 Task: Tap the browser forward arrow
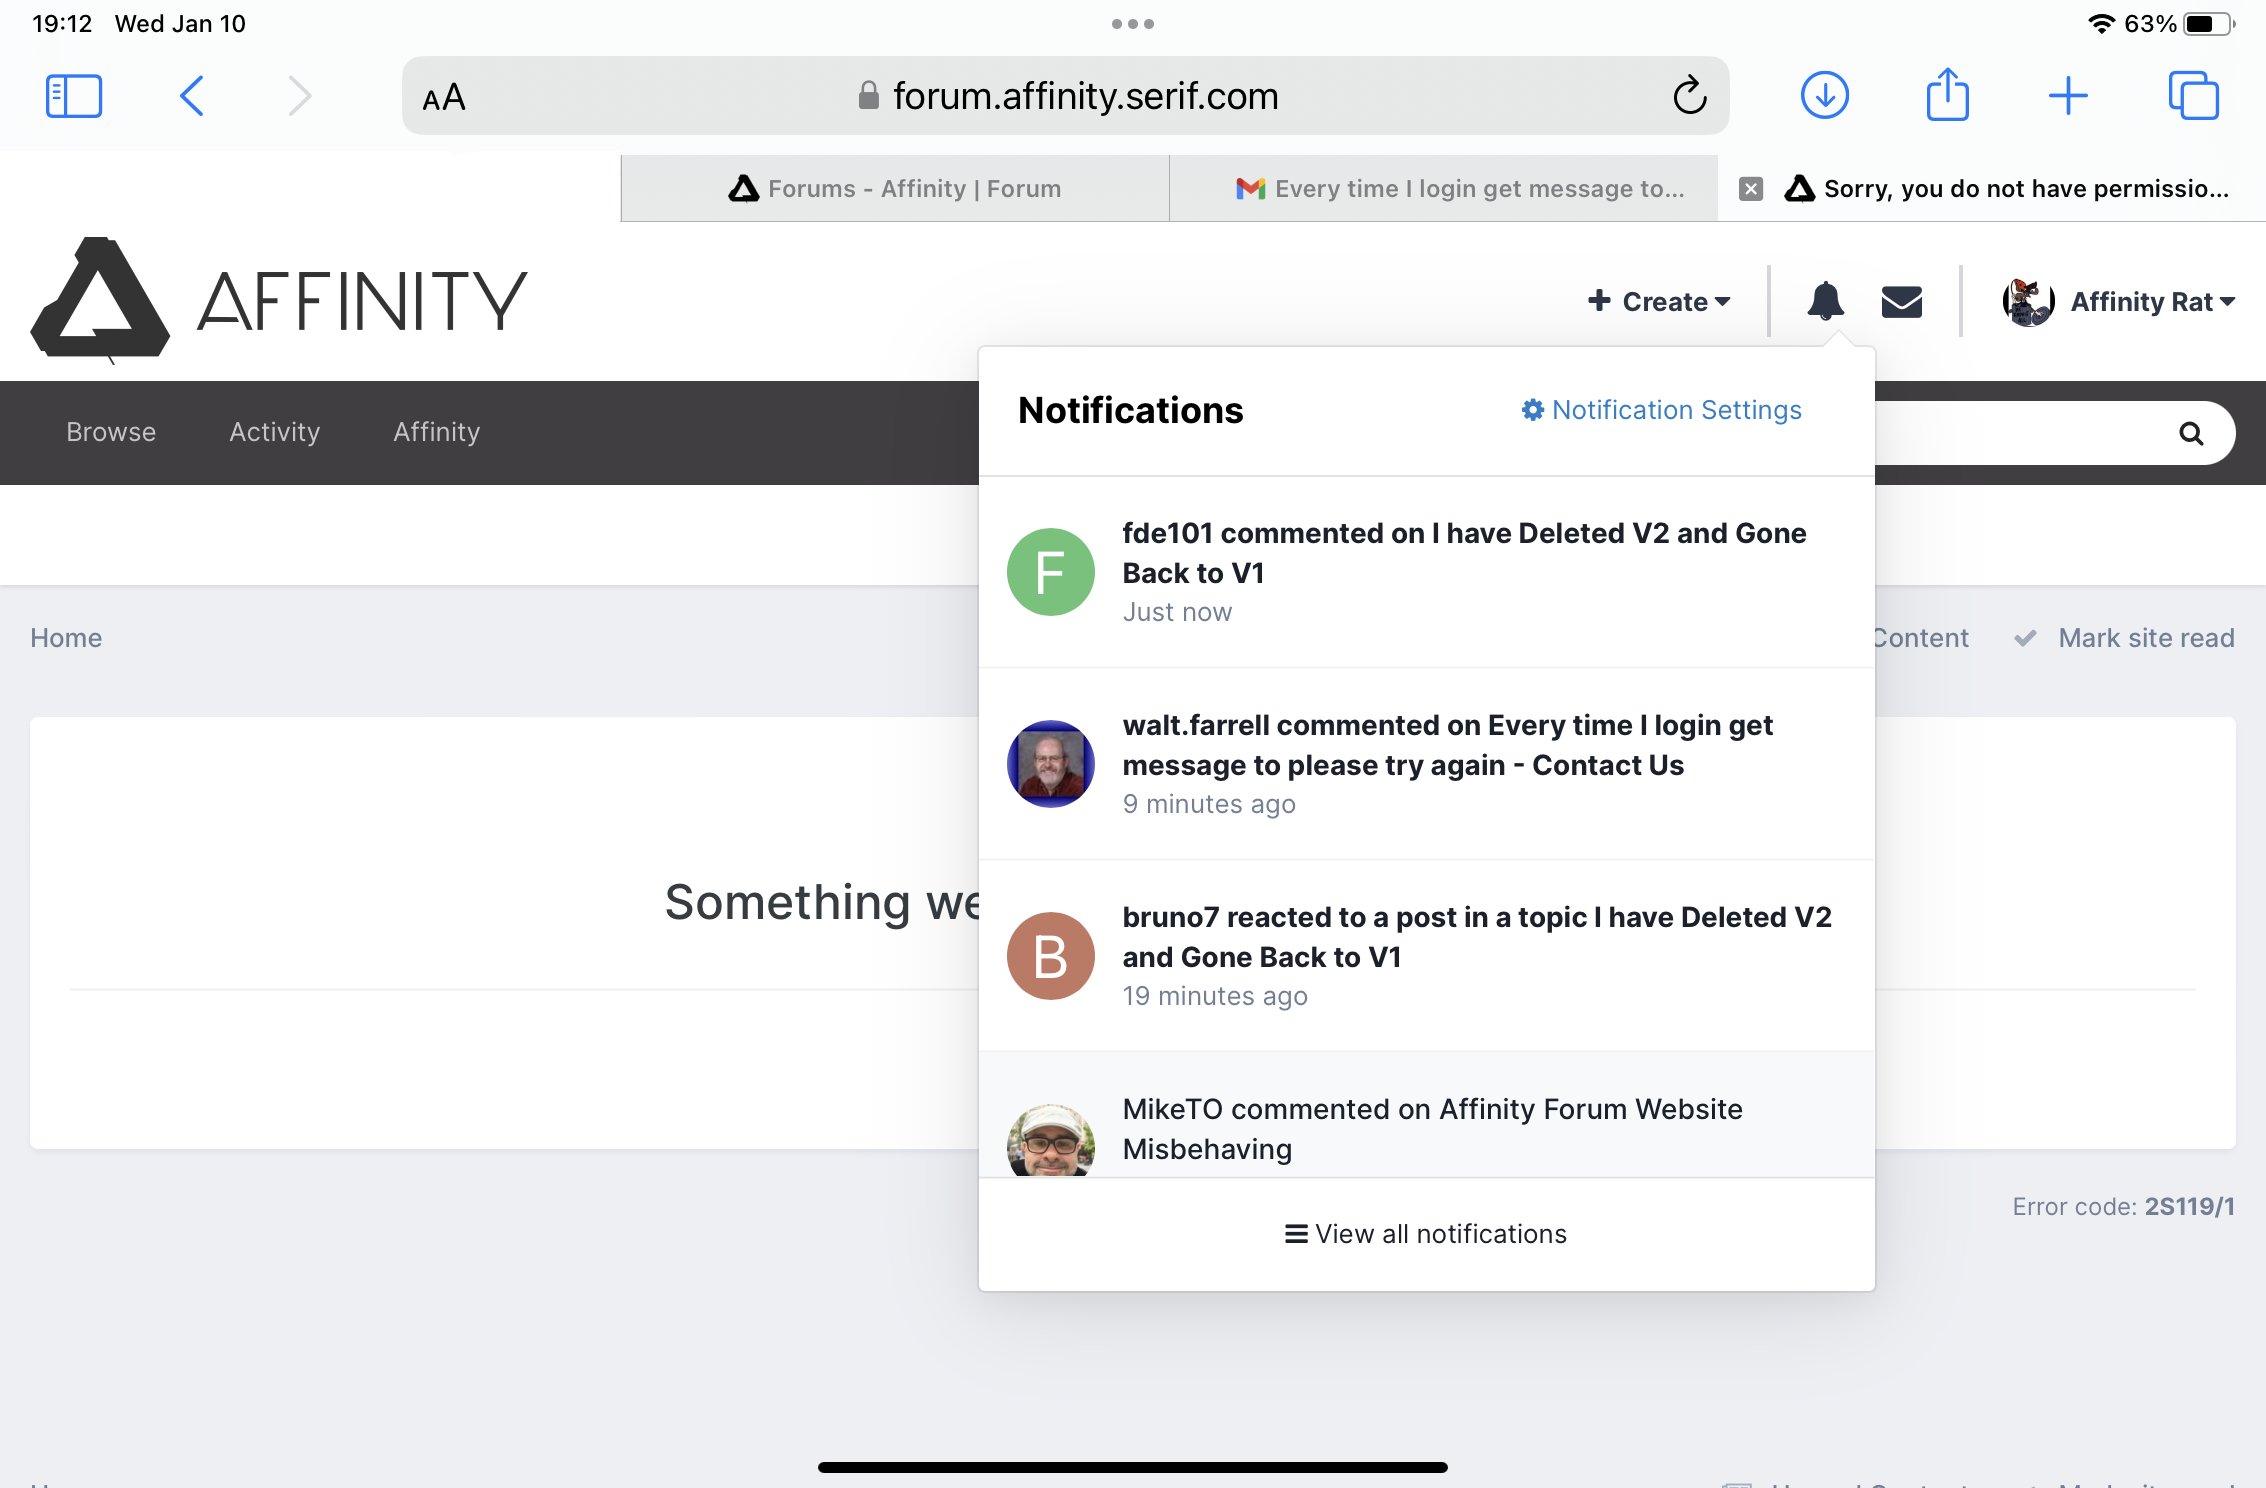299,96
